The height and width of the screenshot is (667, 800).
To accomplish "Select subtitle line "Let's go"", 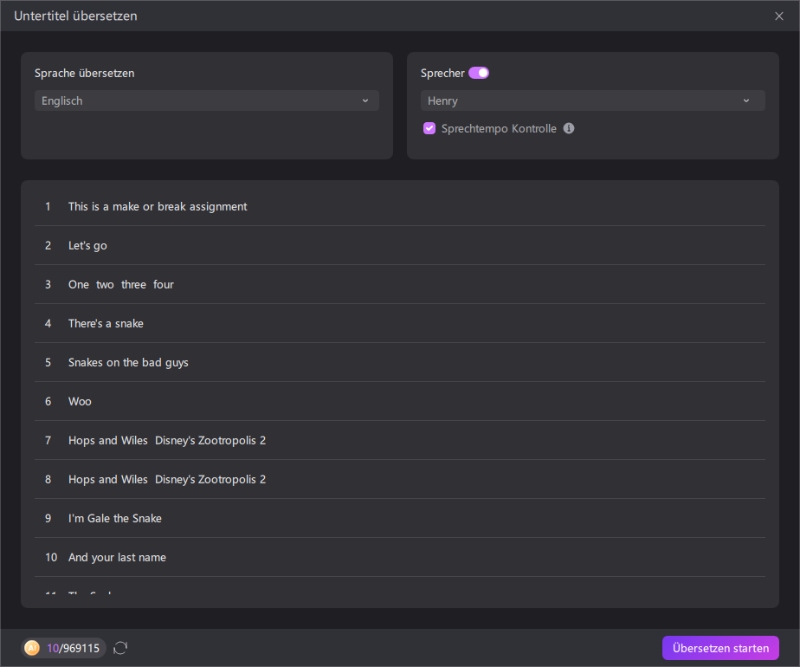I will tap(87, 245).
